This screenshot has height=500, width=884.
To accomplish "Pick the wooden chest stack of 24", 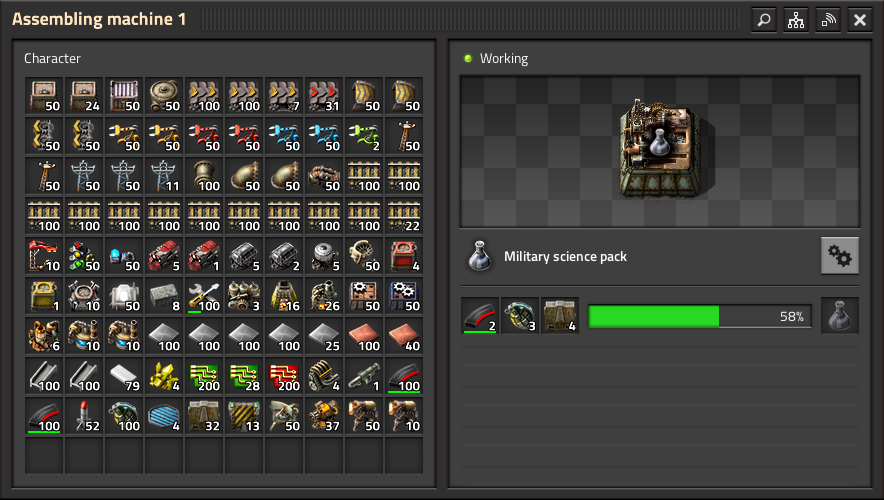I will 84,96.
